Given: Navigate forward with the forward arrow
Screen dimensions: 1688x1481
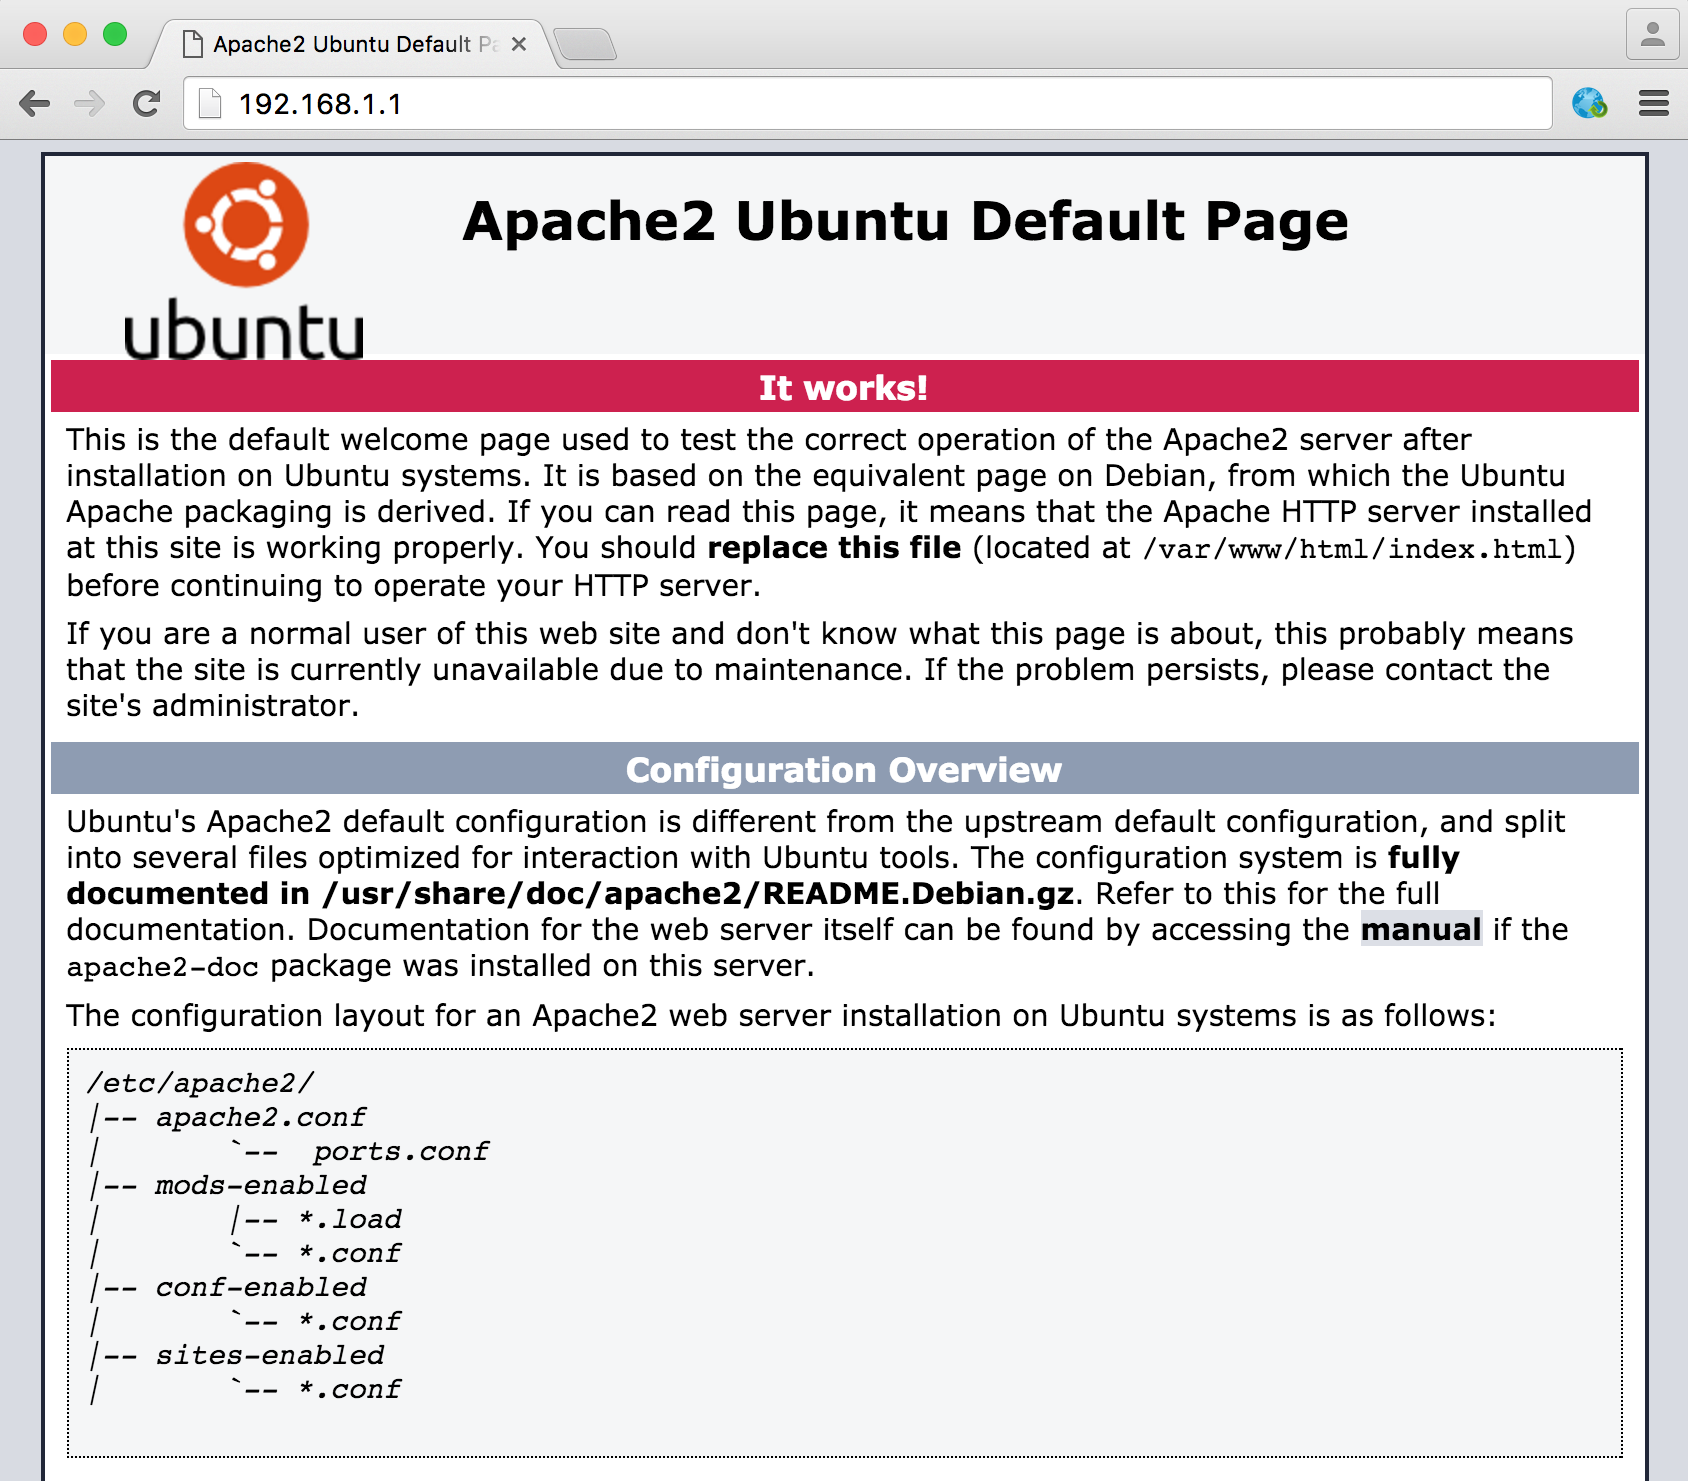Looking at the screenshot, I should click(90, 103).
